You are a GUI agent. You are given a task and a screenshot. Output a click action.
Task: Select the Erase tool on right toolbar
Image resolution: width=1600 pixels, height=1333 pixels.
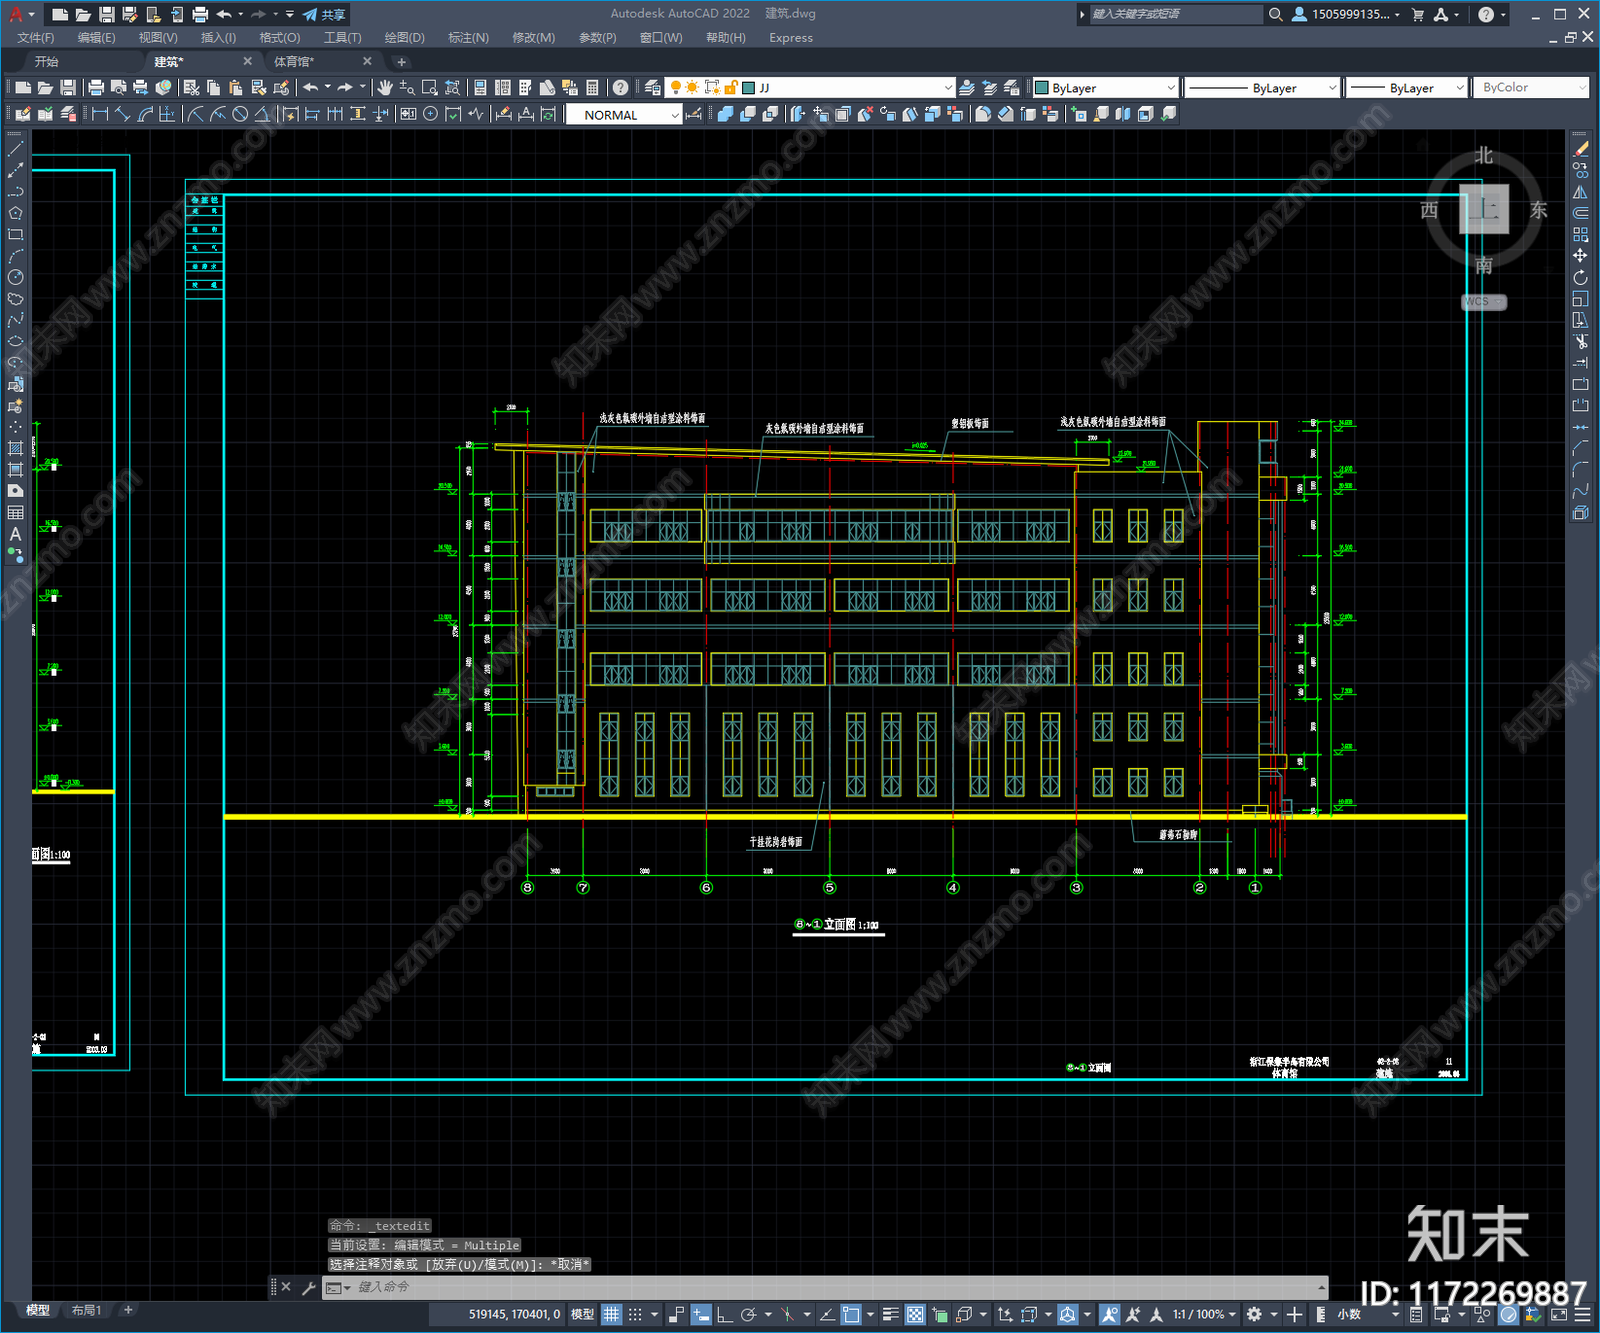[x=1580, y=148]
